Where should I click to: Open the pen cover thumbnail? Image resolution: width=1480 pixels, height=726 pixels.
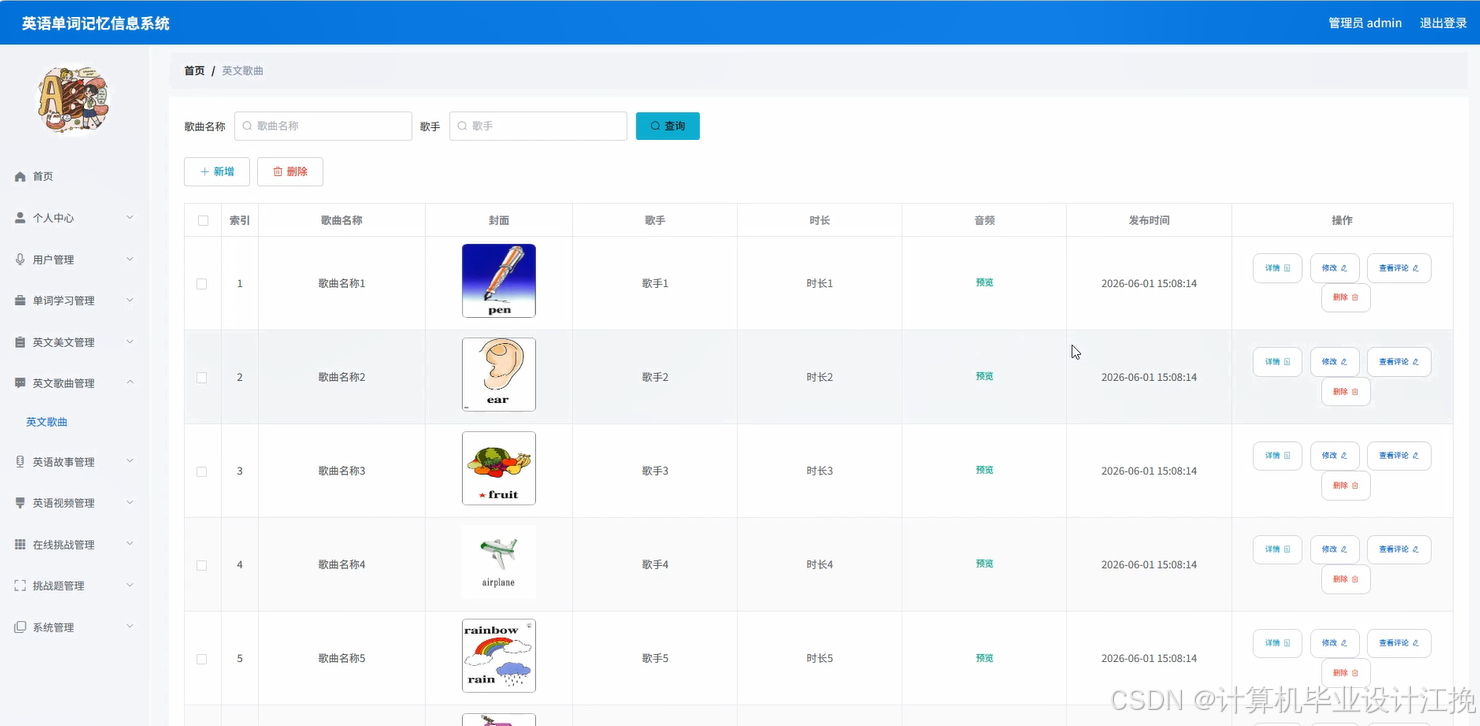[x=499, y=281]
